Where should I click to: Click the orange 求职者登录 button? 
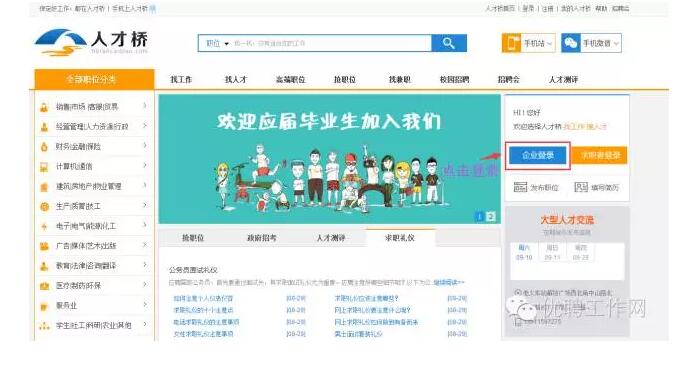coord(600,155)
